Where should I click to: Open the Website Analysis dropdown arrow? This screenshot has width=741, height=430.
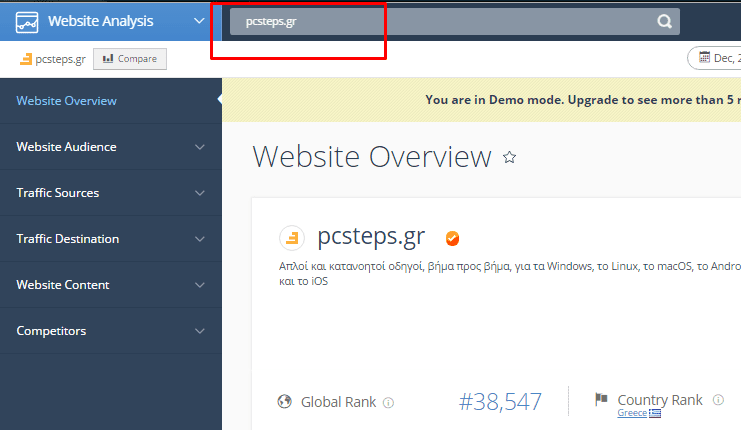pos(199,21)
